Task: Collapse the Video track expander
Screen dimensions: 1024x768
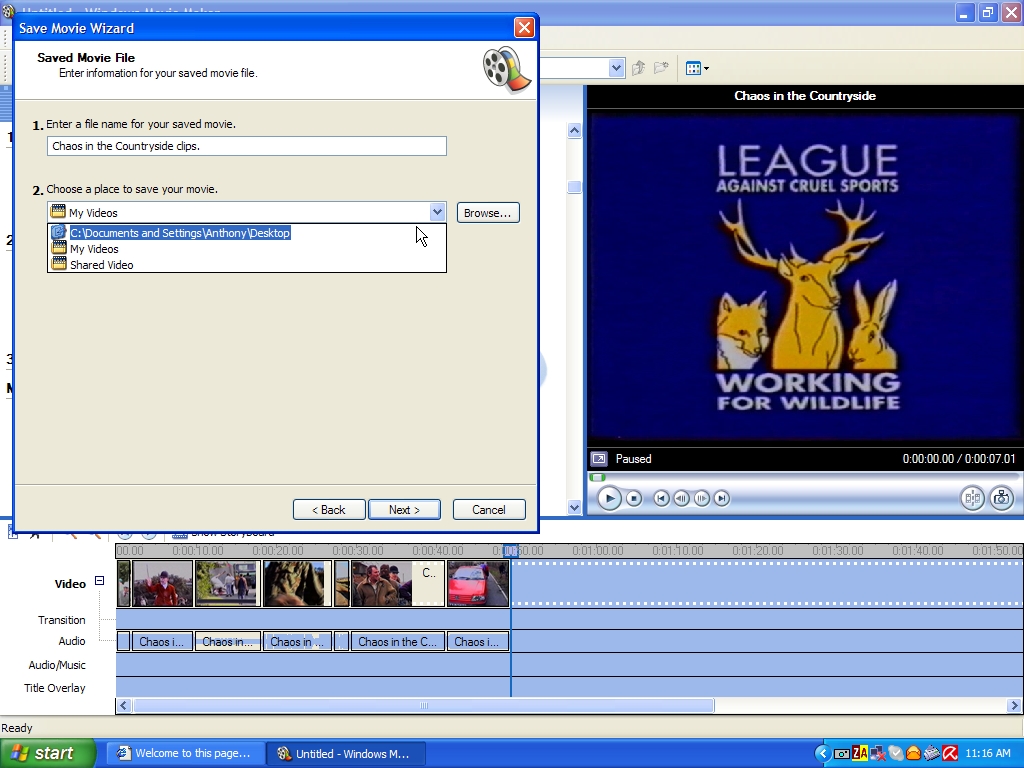Action: tap(99, 581)
